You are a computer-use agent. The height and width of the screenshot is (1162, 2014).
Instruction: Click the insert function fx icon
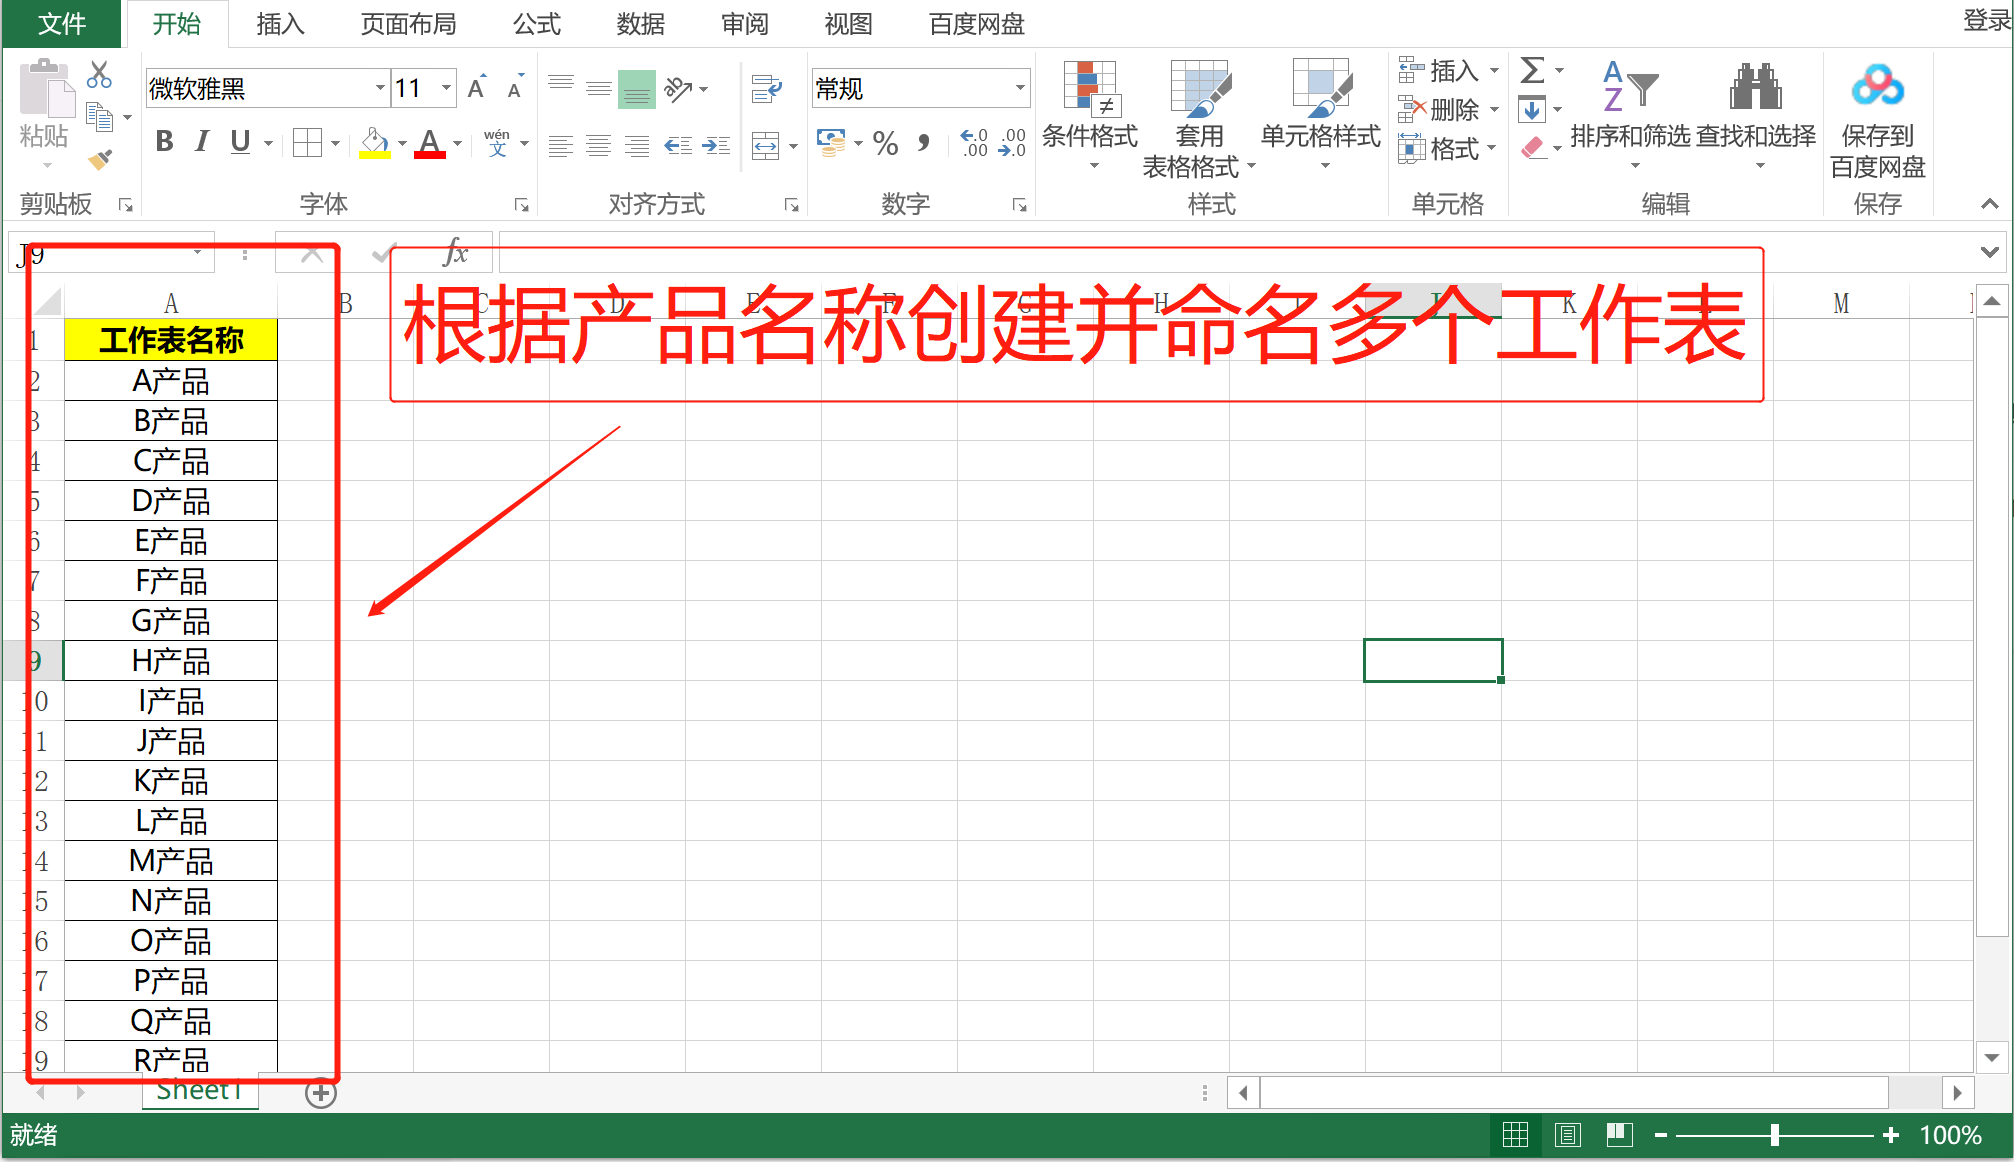[x=455, y=252]
